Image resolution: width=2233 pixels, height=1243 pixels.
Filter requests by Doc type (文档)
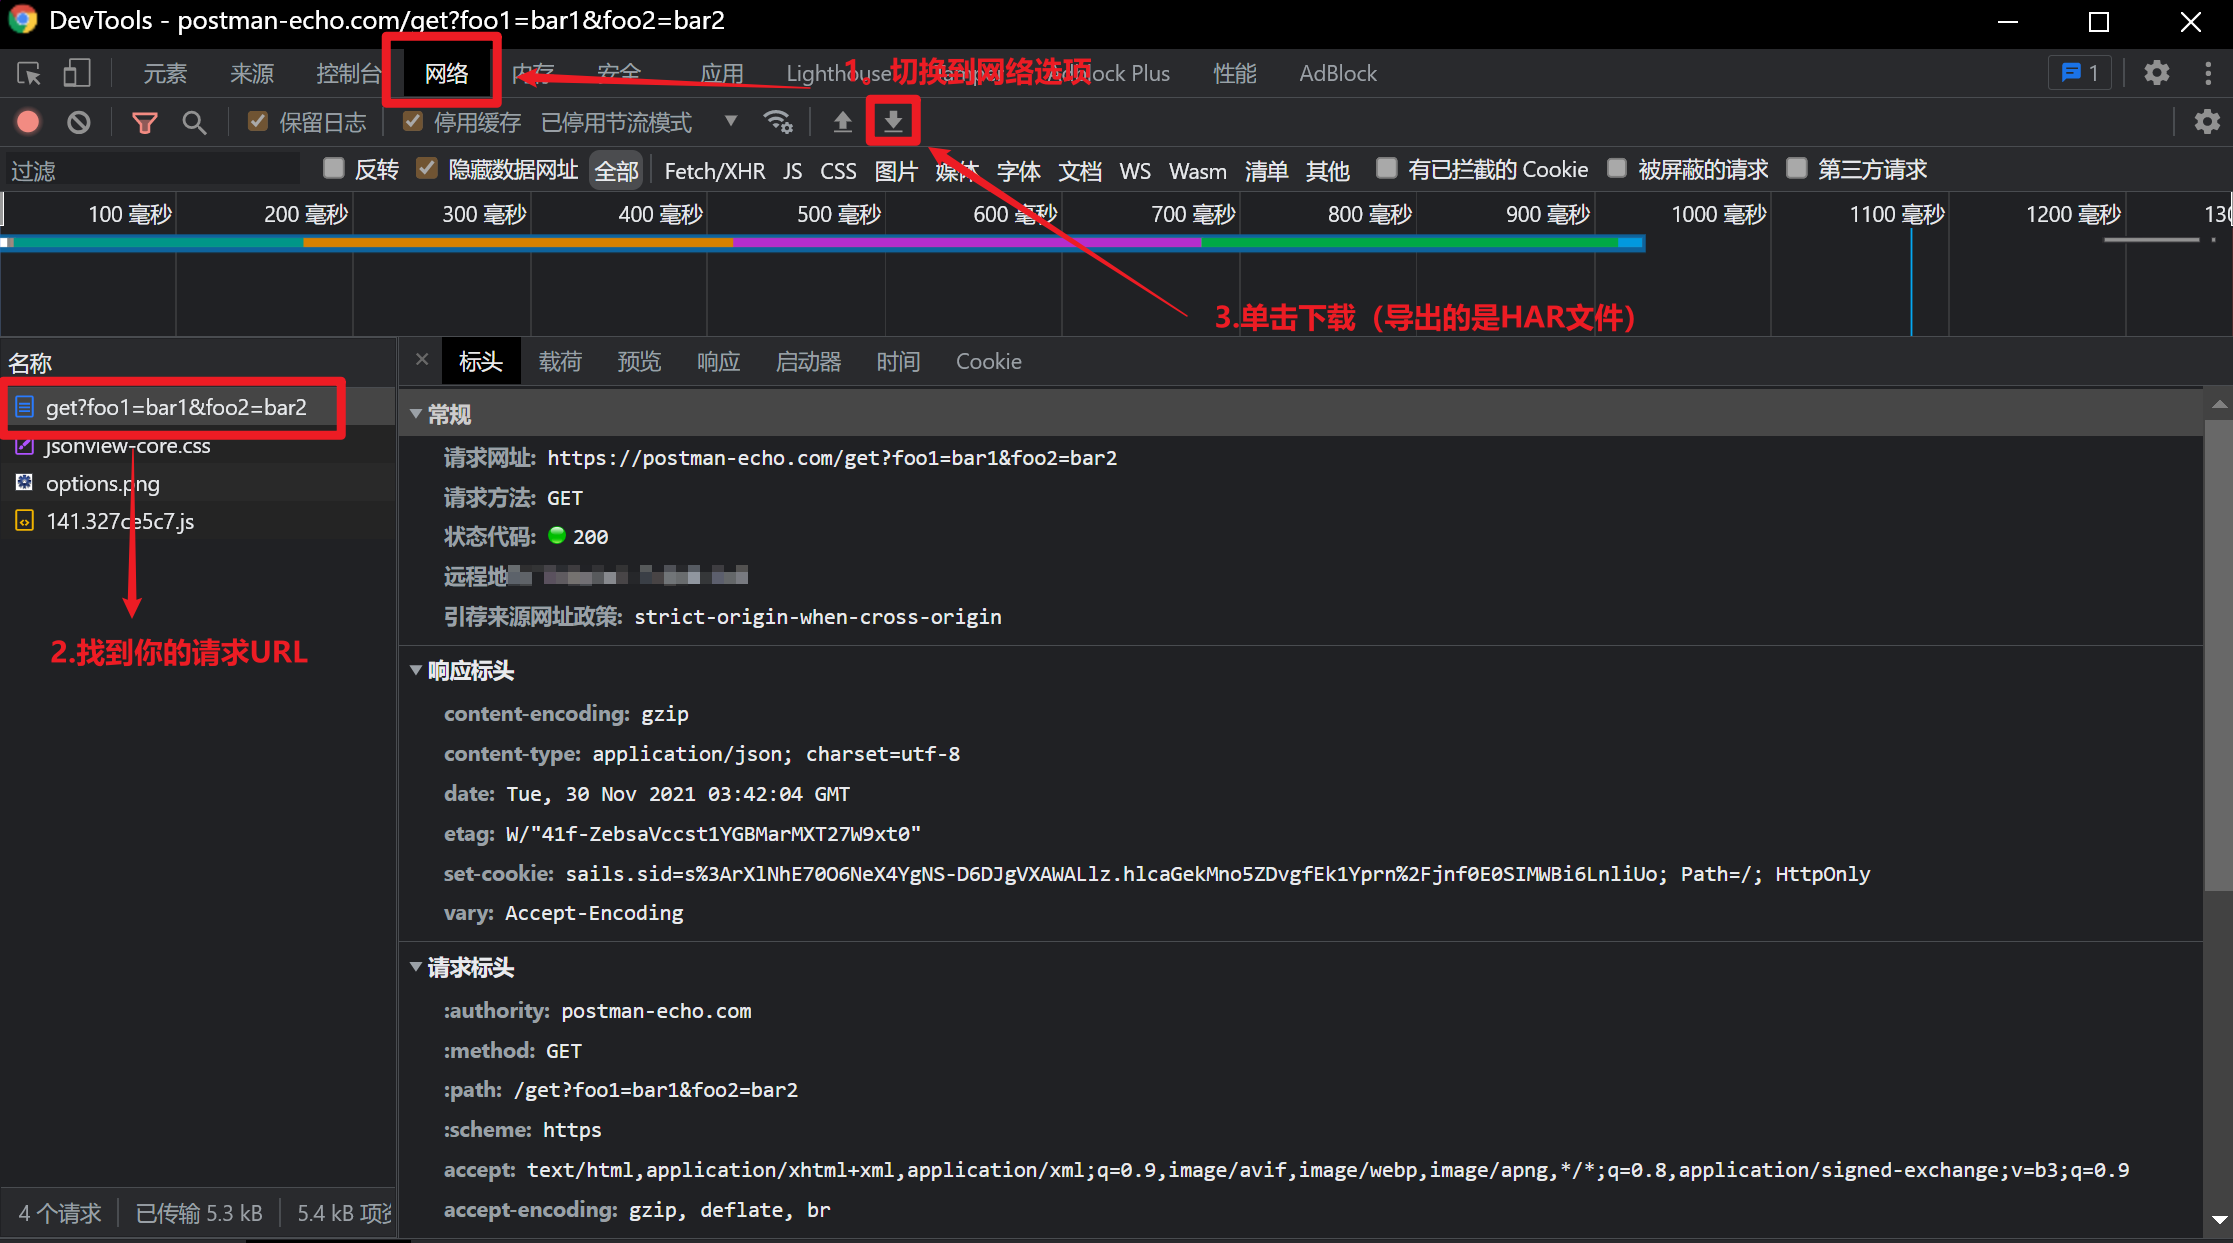1080,170
